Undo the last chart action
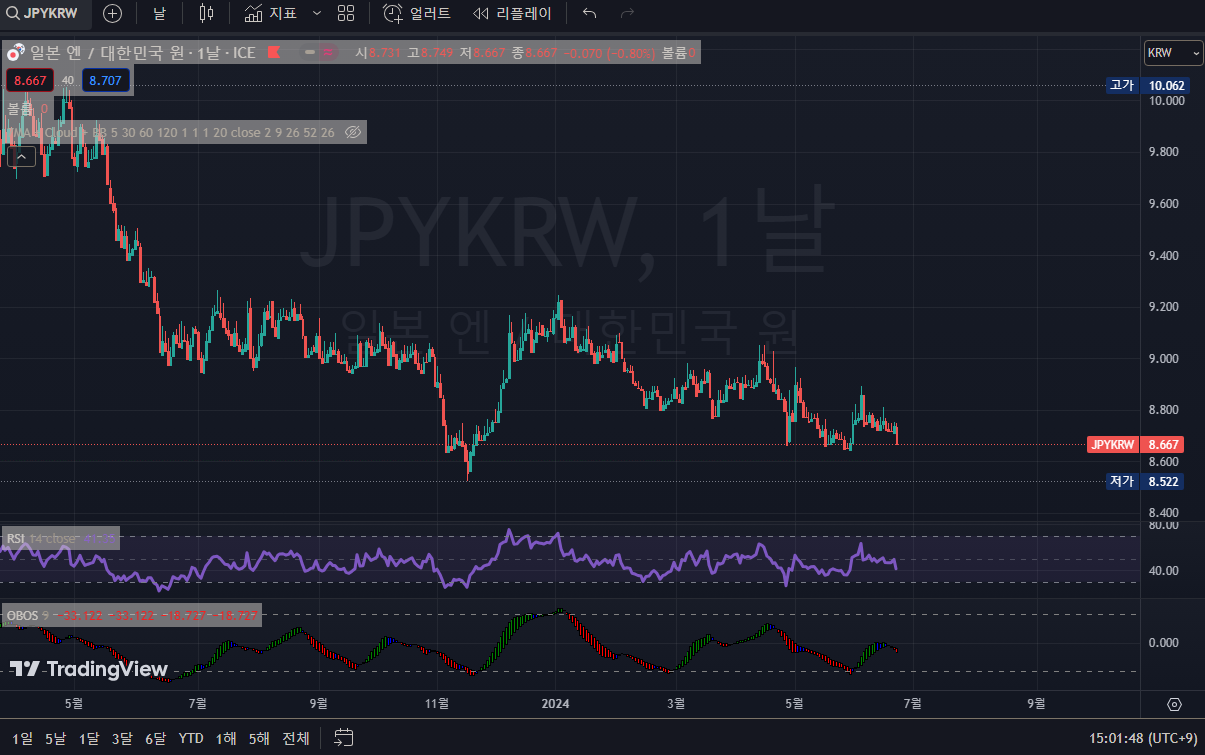1205x755 pixels. point(590,14)
